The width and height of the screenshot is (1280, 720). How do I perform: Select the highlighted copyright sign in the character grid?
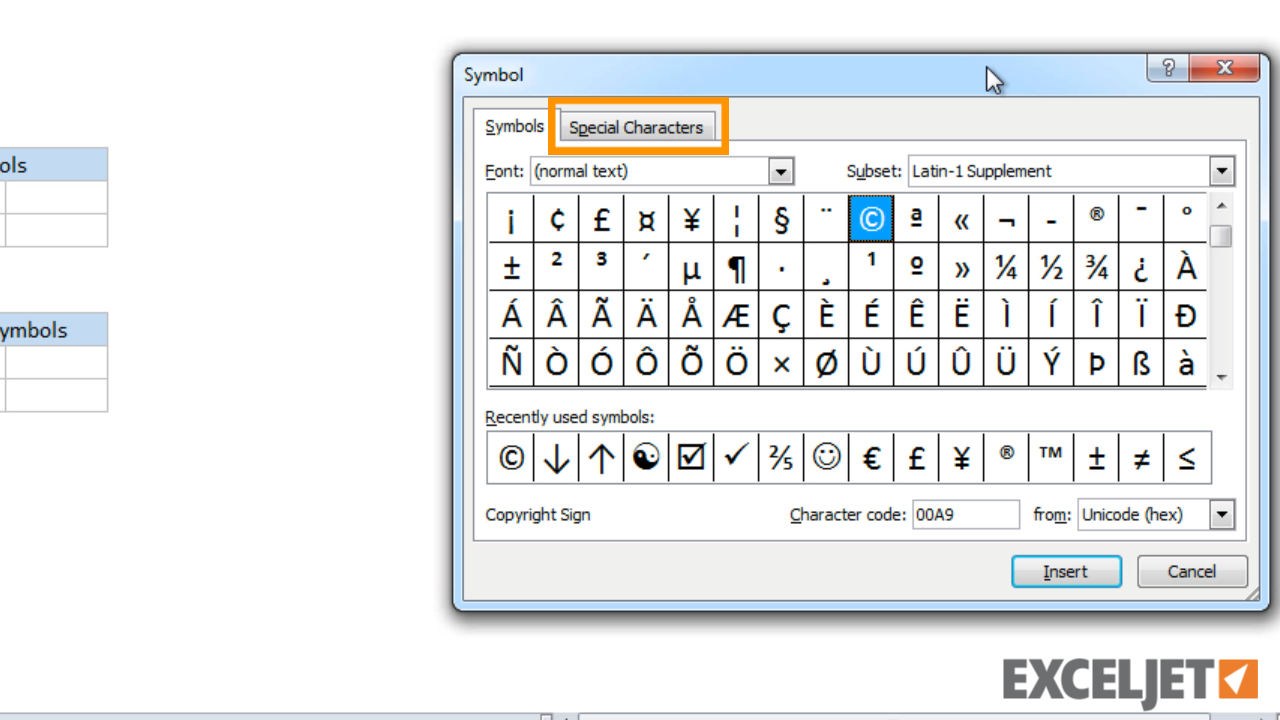(871, 219)
